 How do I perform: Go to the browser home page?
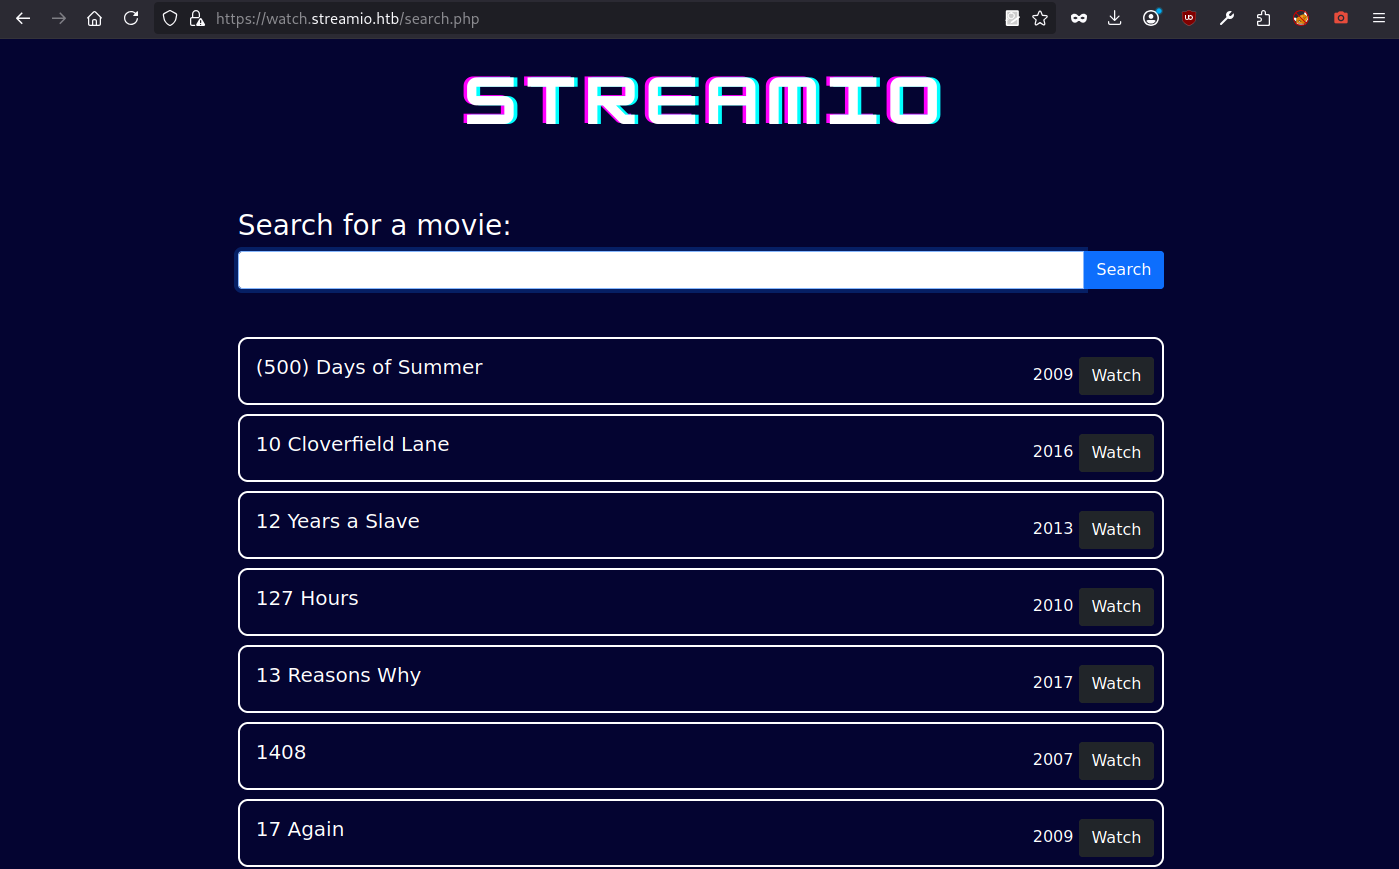tap(95, 18)
